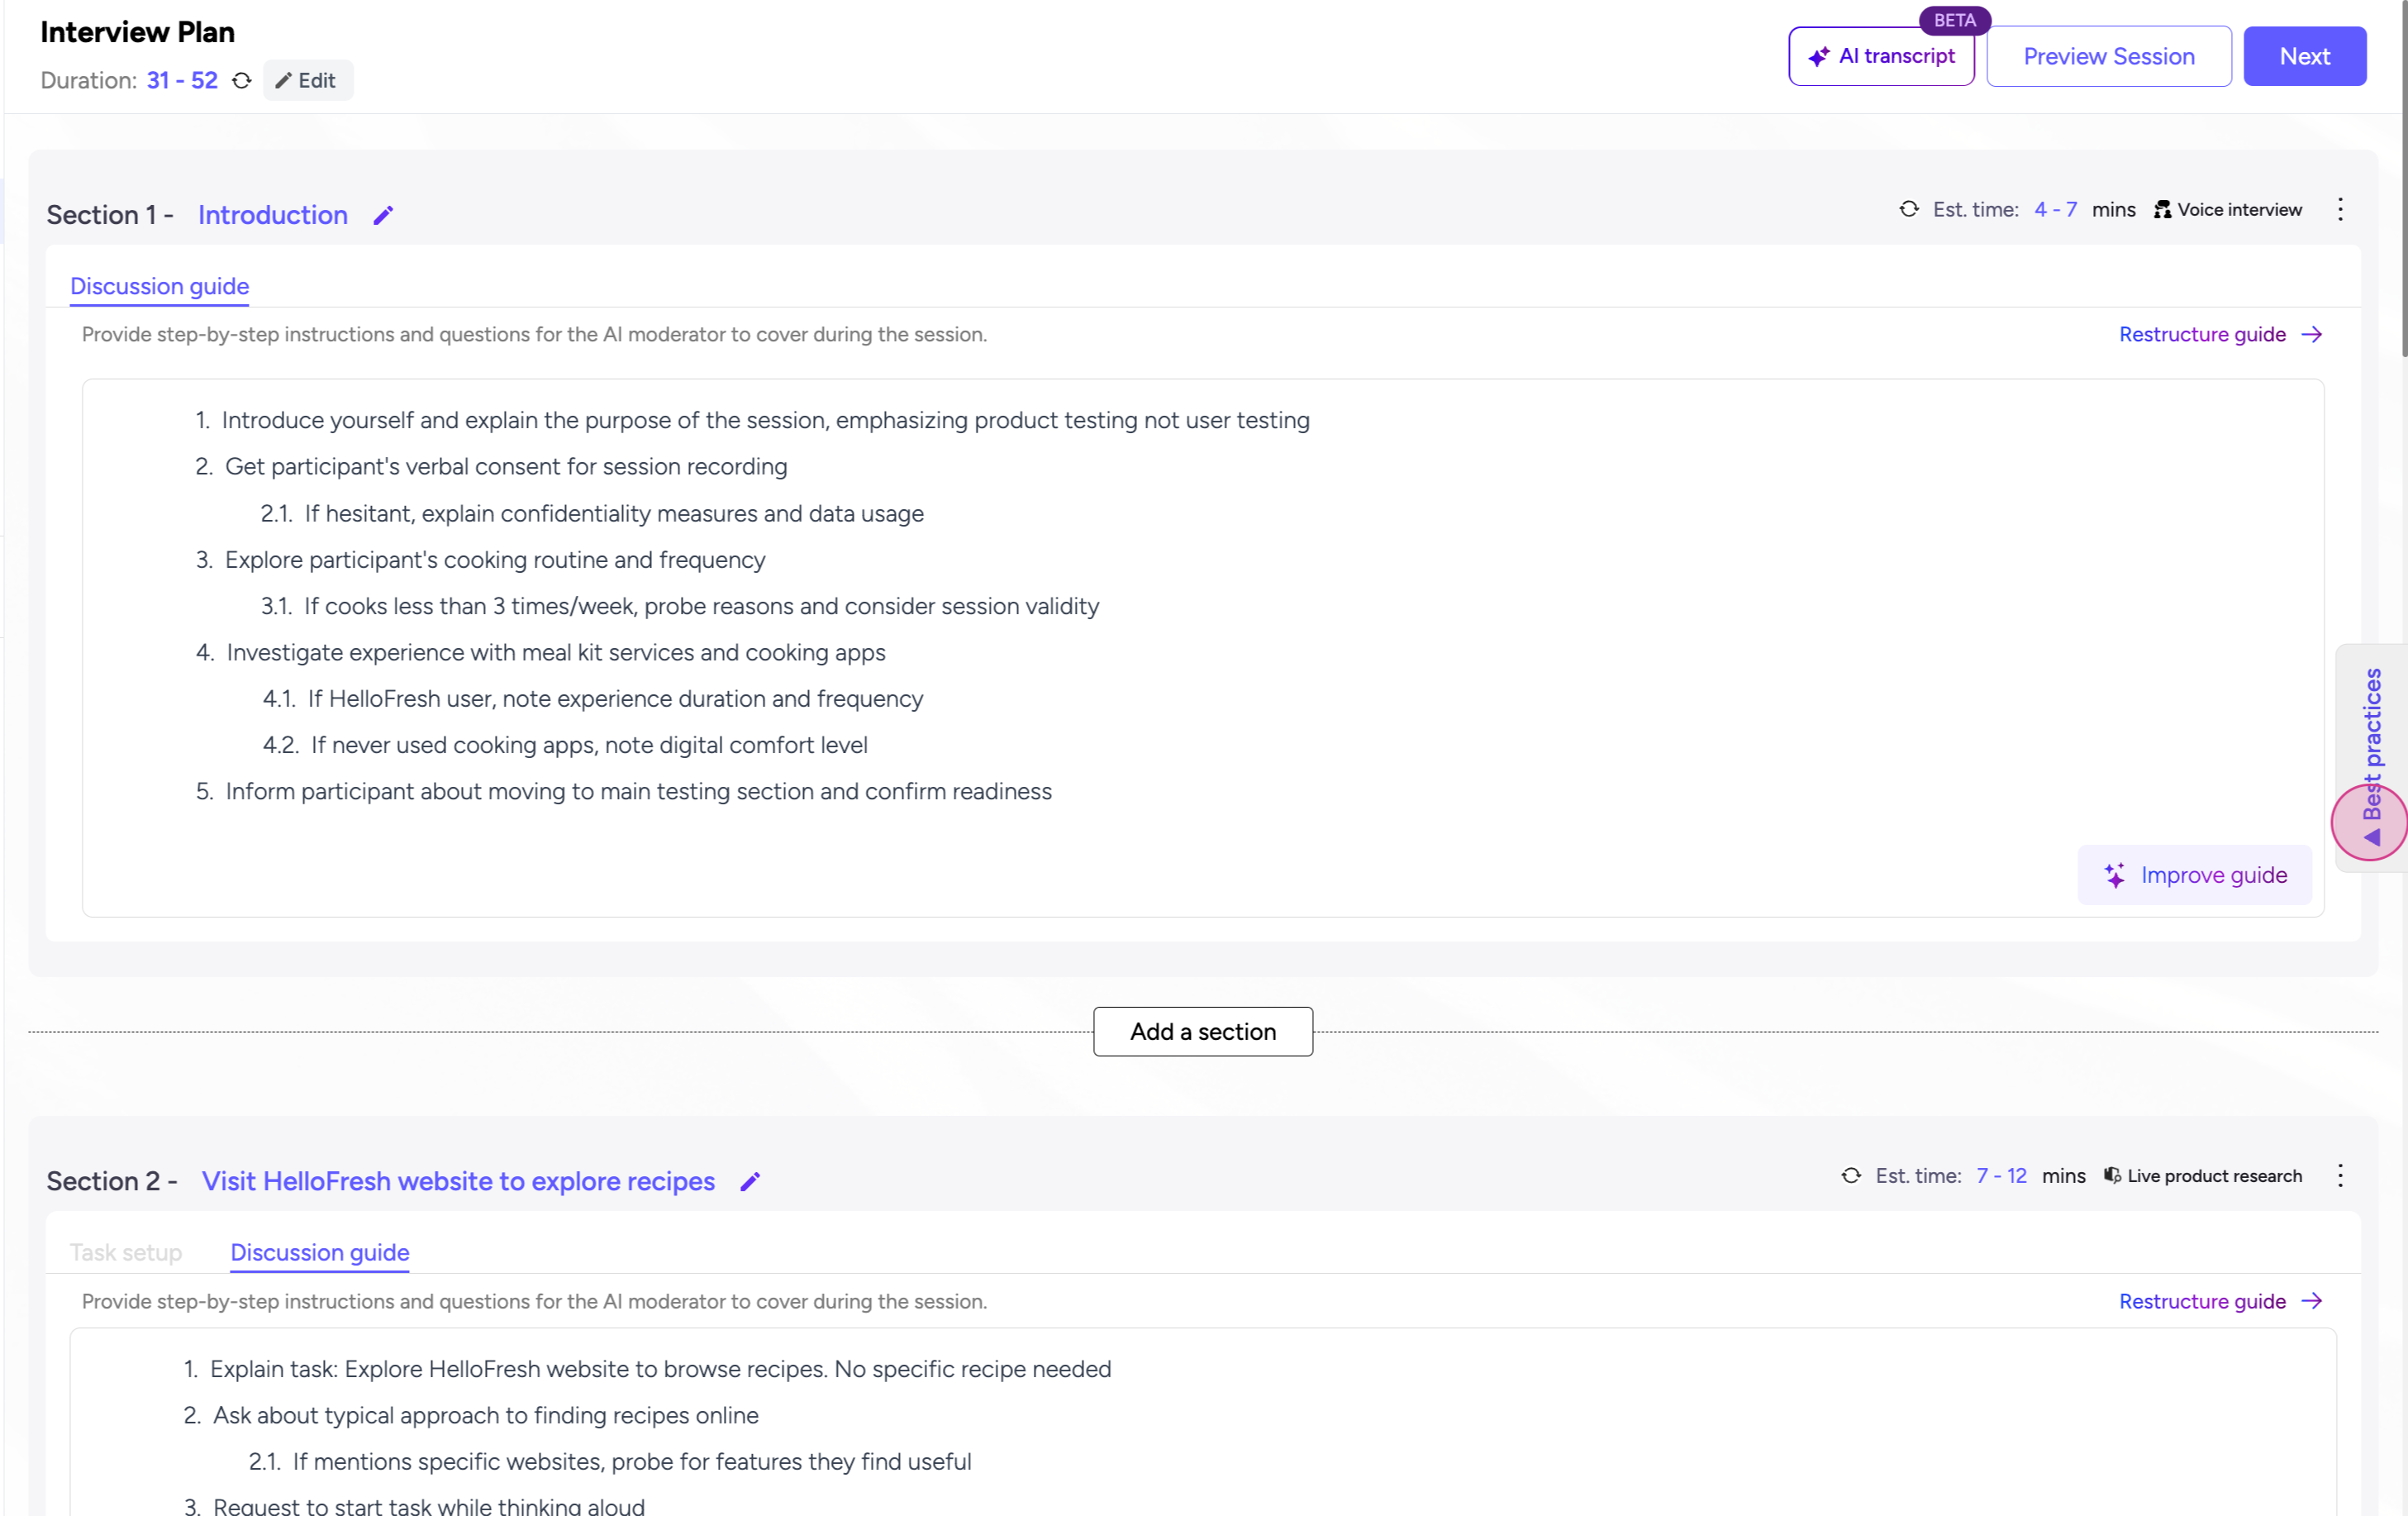This screenshot has width=2408, height=1516.
Task: Click step 4.2 about never used cooking apps
Action: point(589,746)
